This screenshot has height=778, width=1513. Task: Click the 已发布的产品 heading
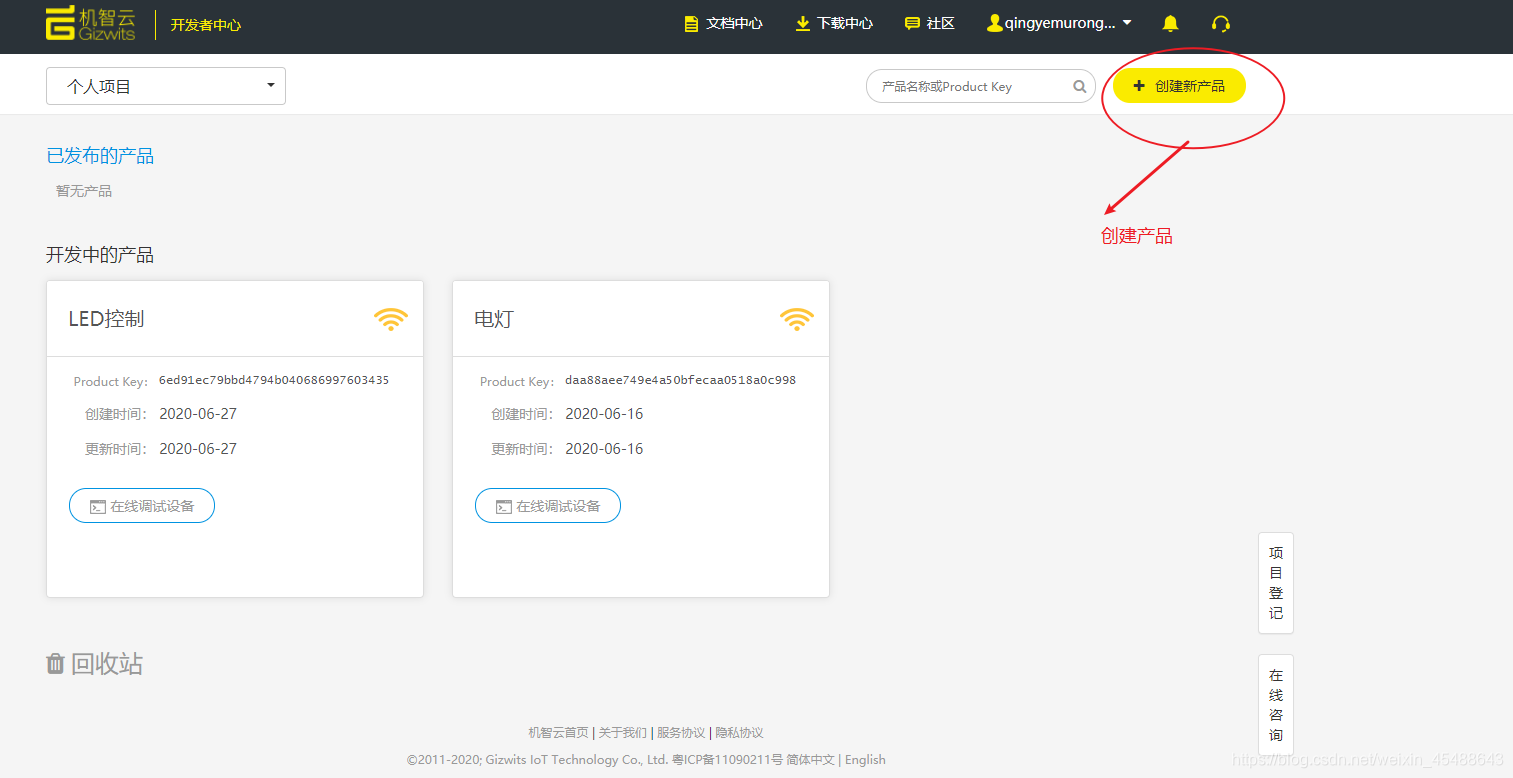tap(100, 156)
